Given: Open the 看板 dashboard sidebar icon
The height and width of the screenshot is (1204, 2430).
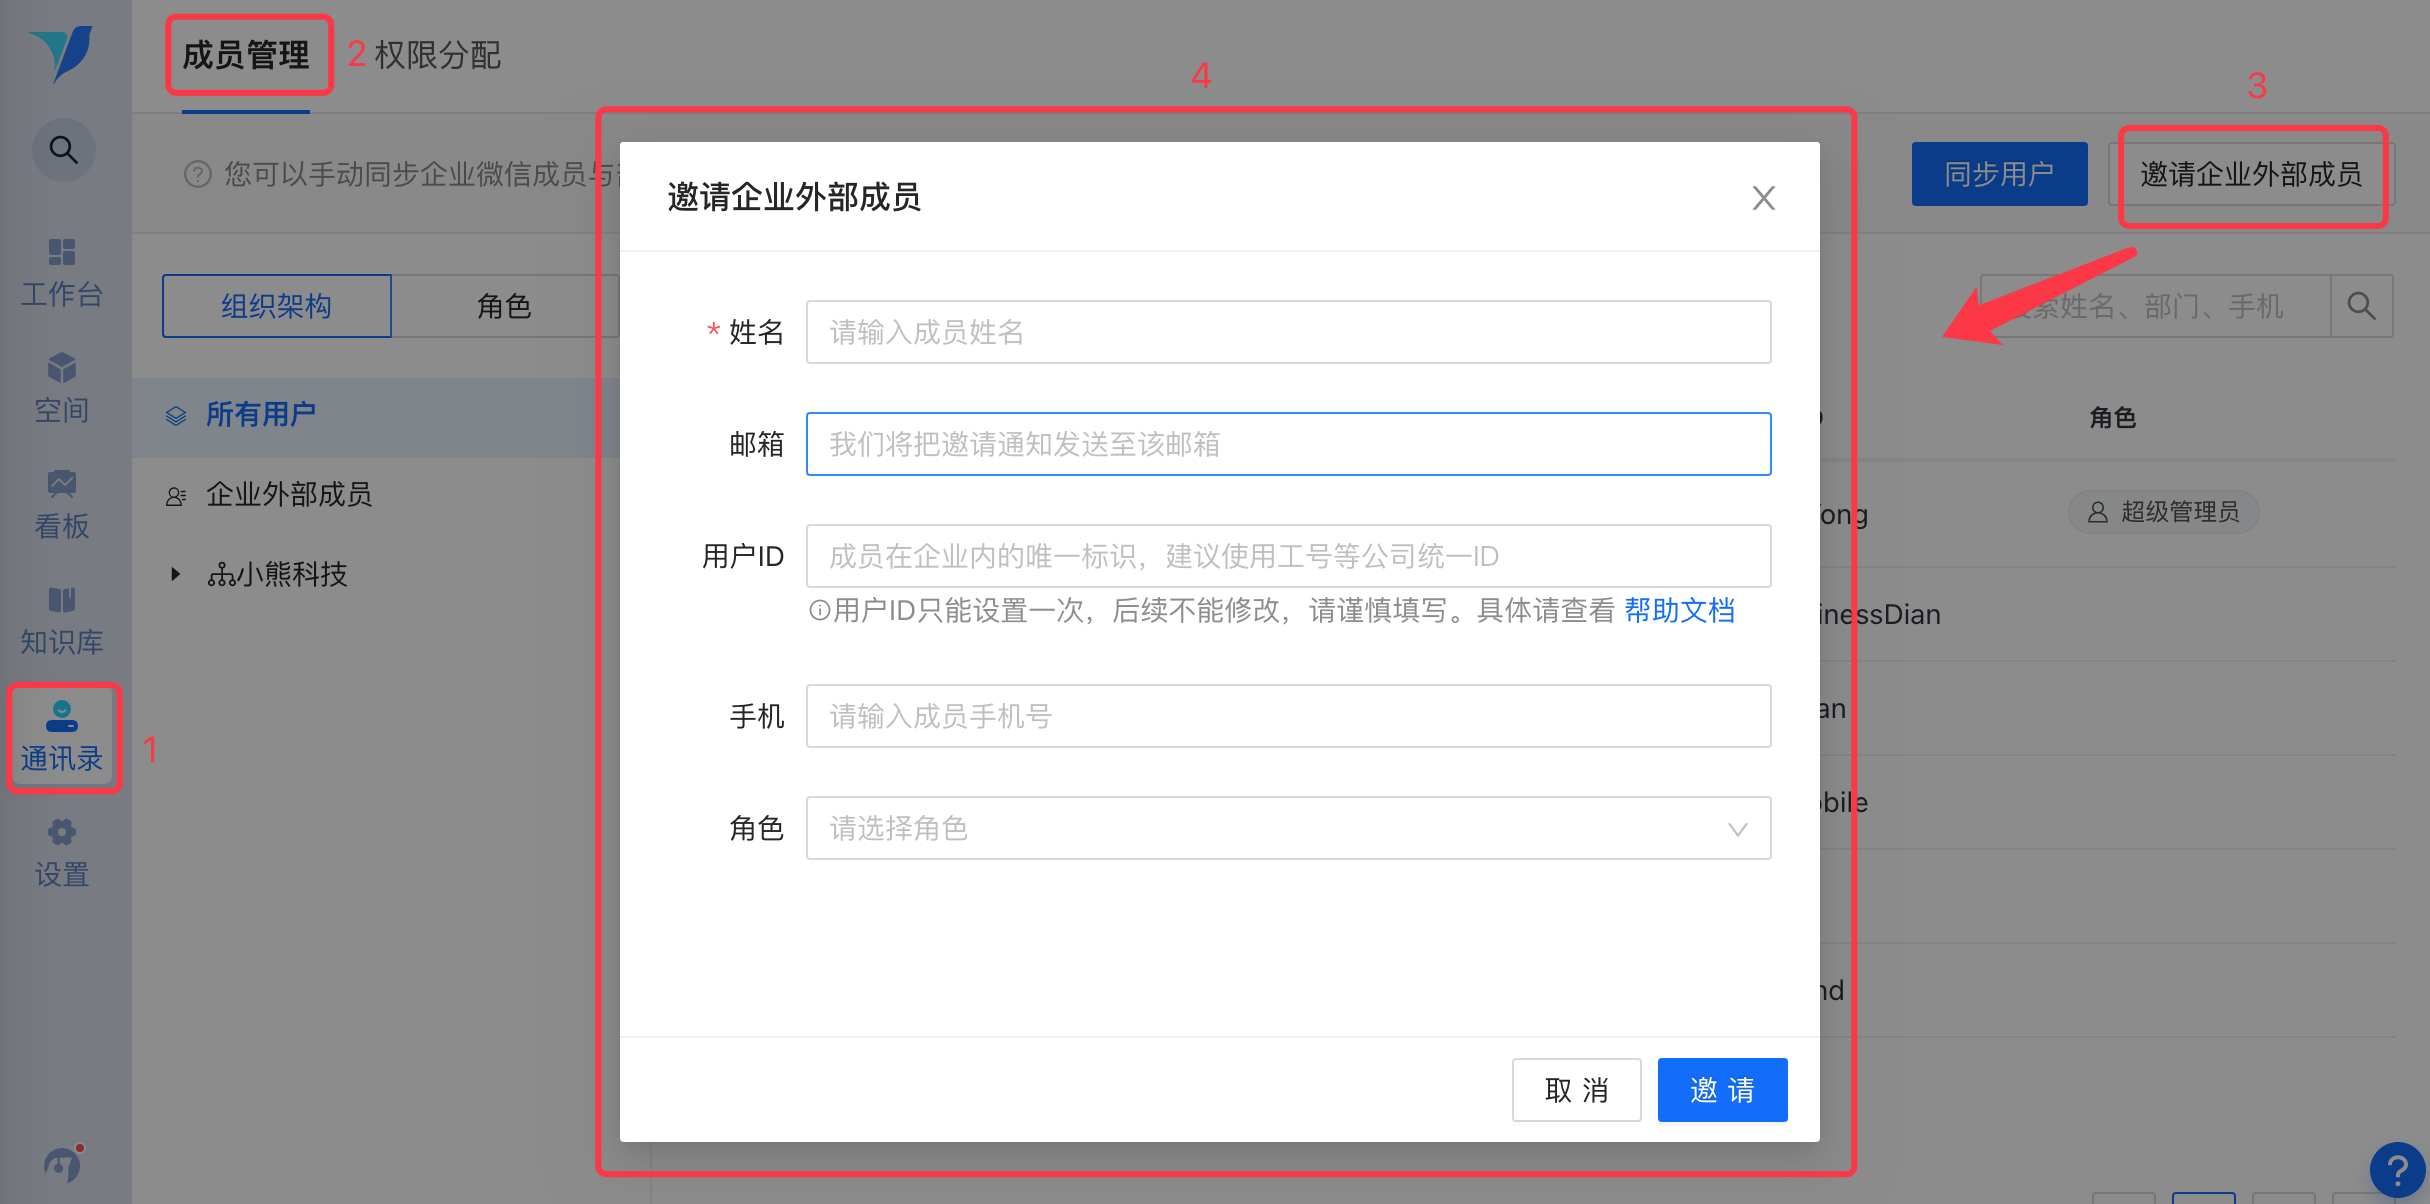Looking at the screenshot, I should click(62, 503).
